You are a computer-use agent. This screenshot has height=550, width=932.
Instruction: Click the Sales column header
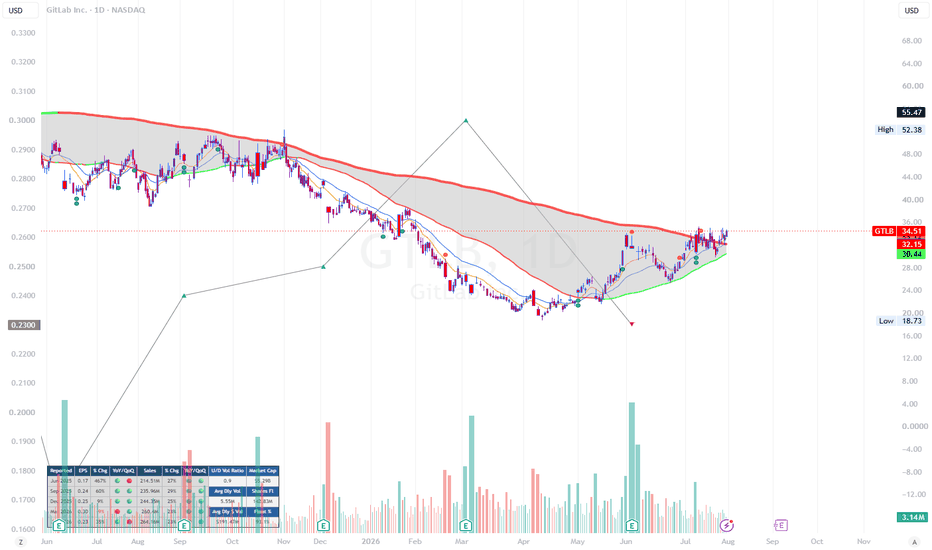(x=150, y=470)
